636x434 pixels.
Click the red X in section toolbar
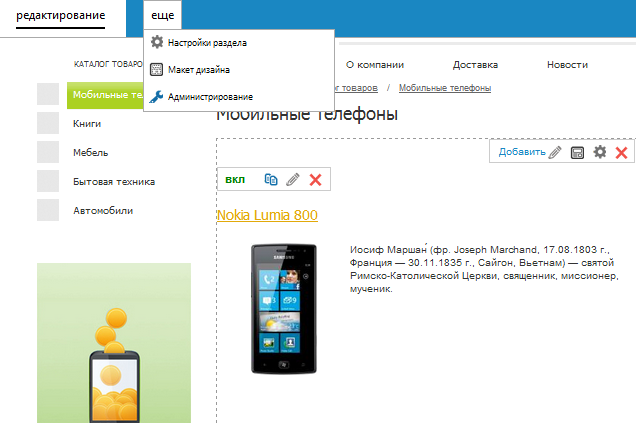pyautogui.click(x=621, y=152)
